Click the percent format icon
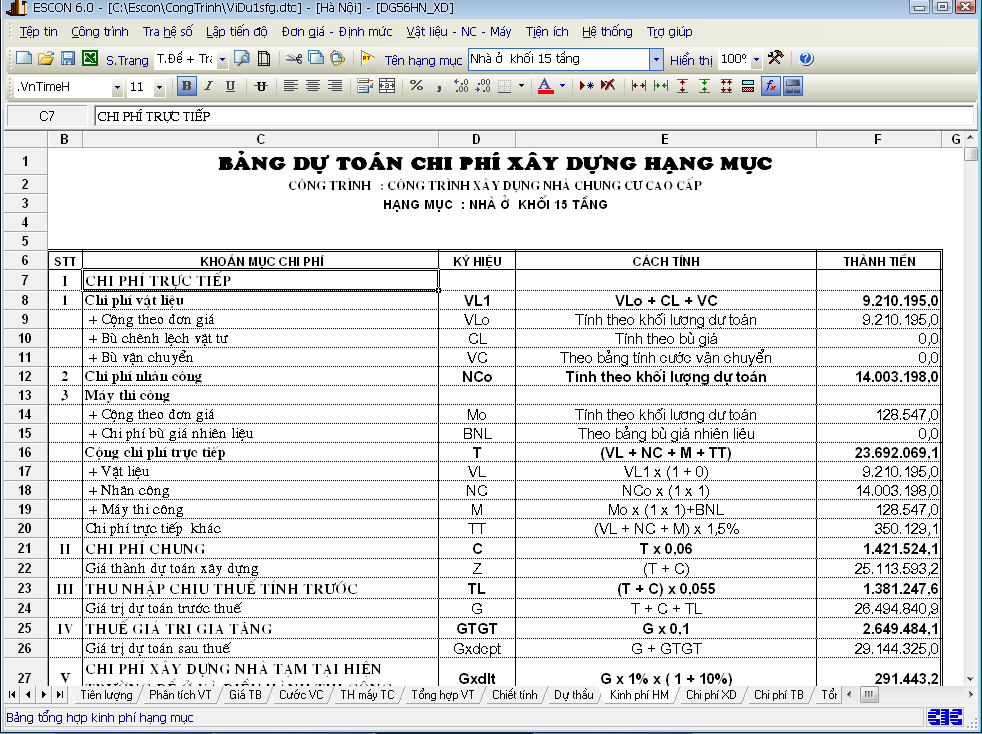982x734 pixels. [416, 86]
